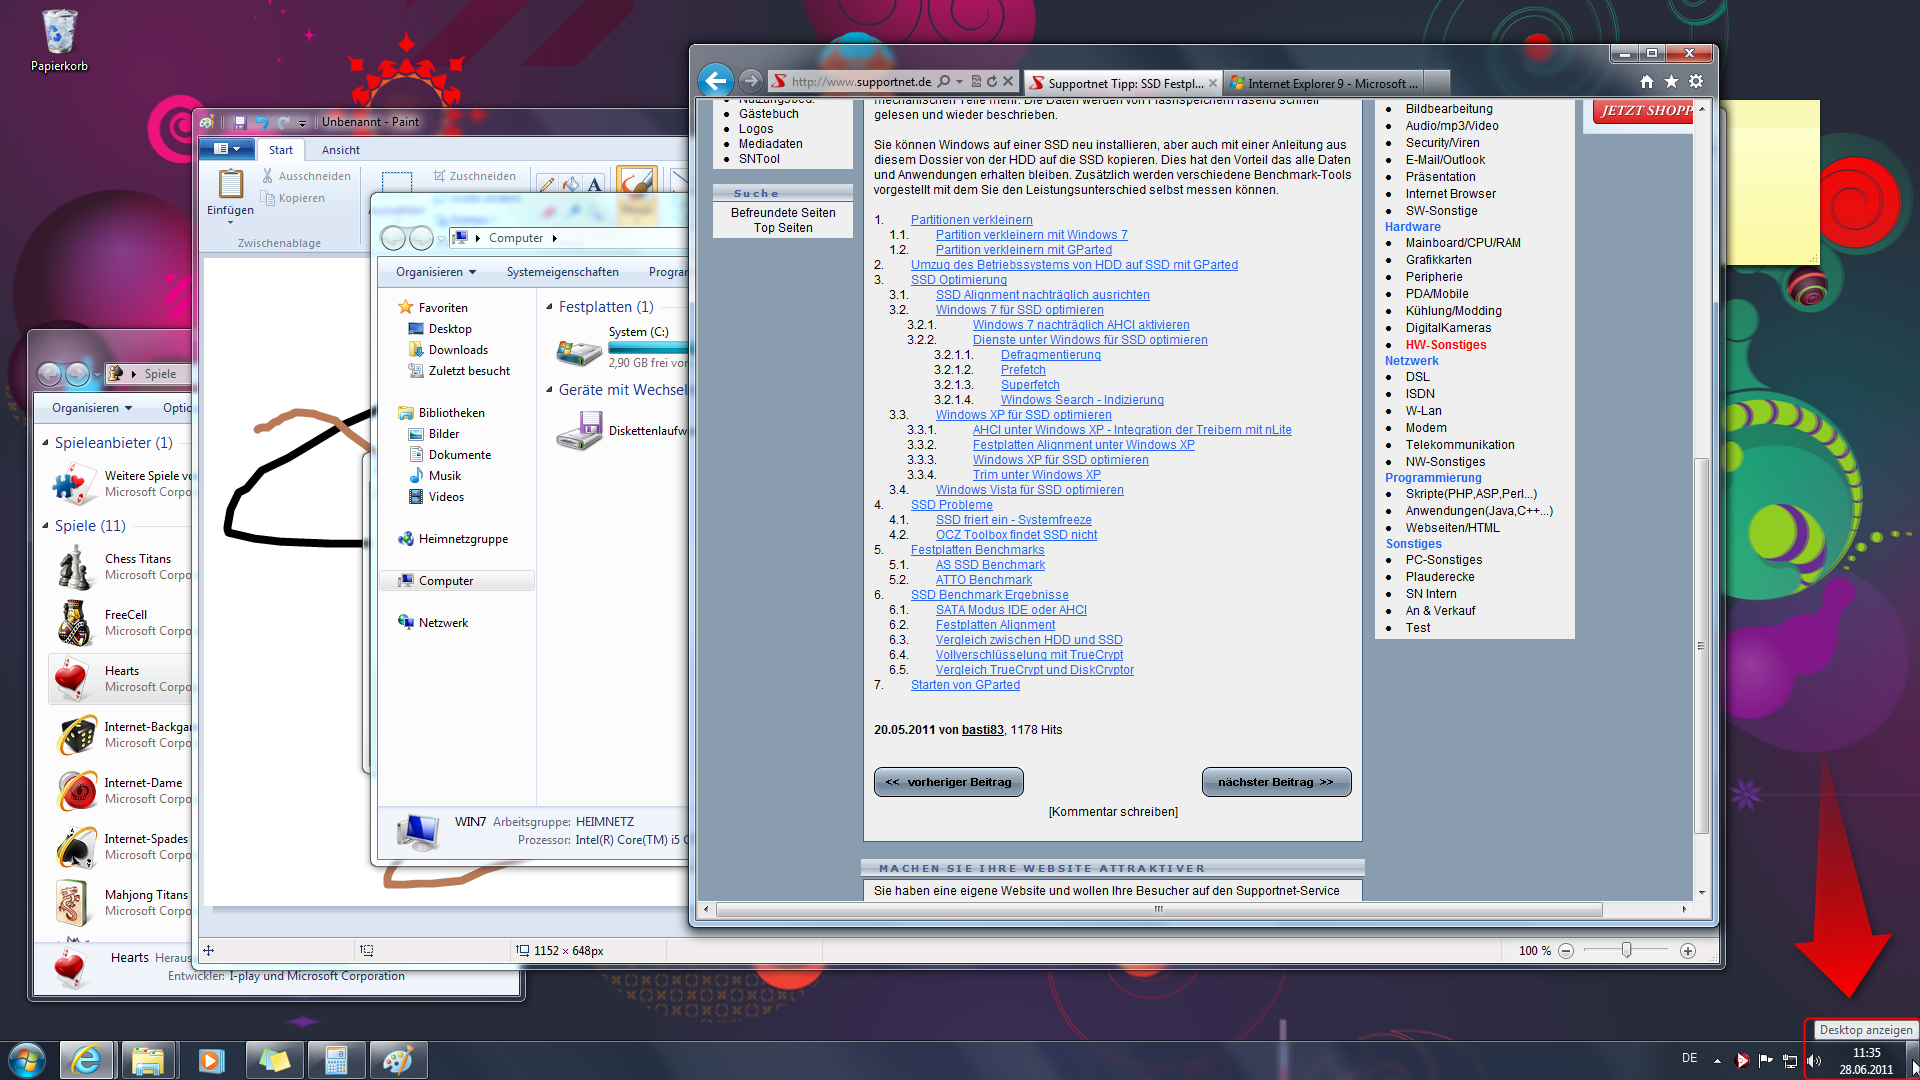This screenshot has width=1920, height=1080.
Task: Select the Fill bucket tool in Paint
Action: point(571,183)
